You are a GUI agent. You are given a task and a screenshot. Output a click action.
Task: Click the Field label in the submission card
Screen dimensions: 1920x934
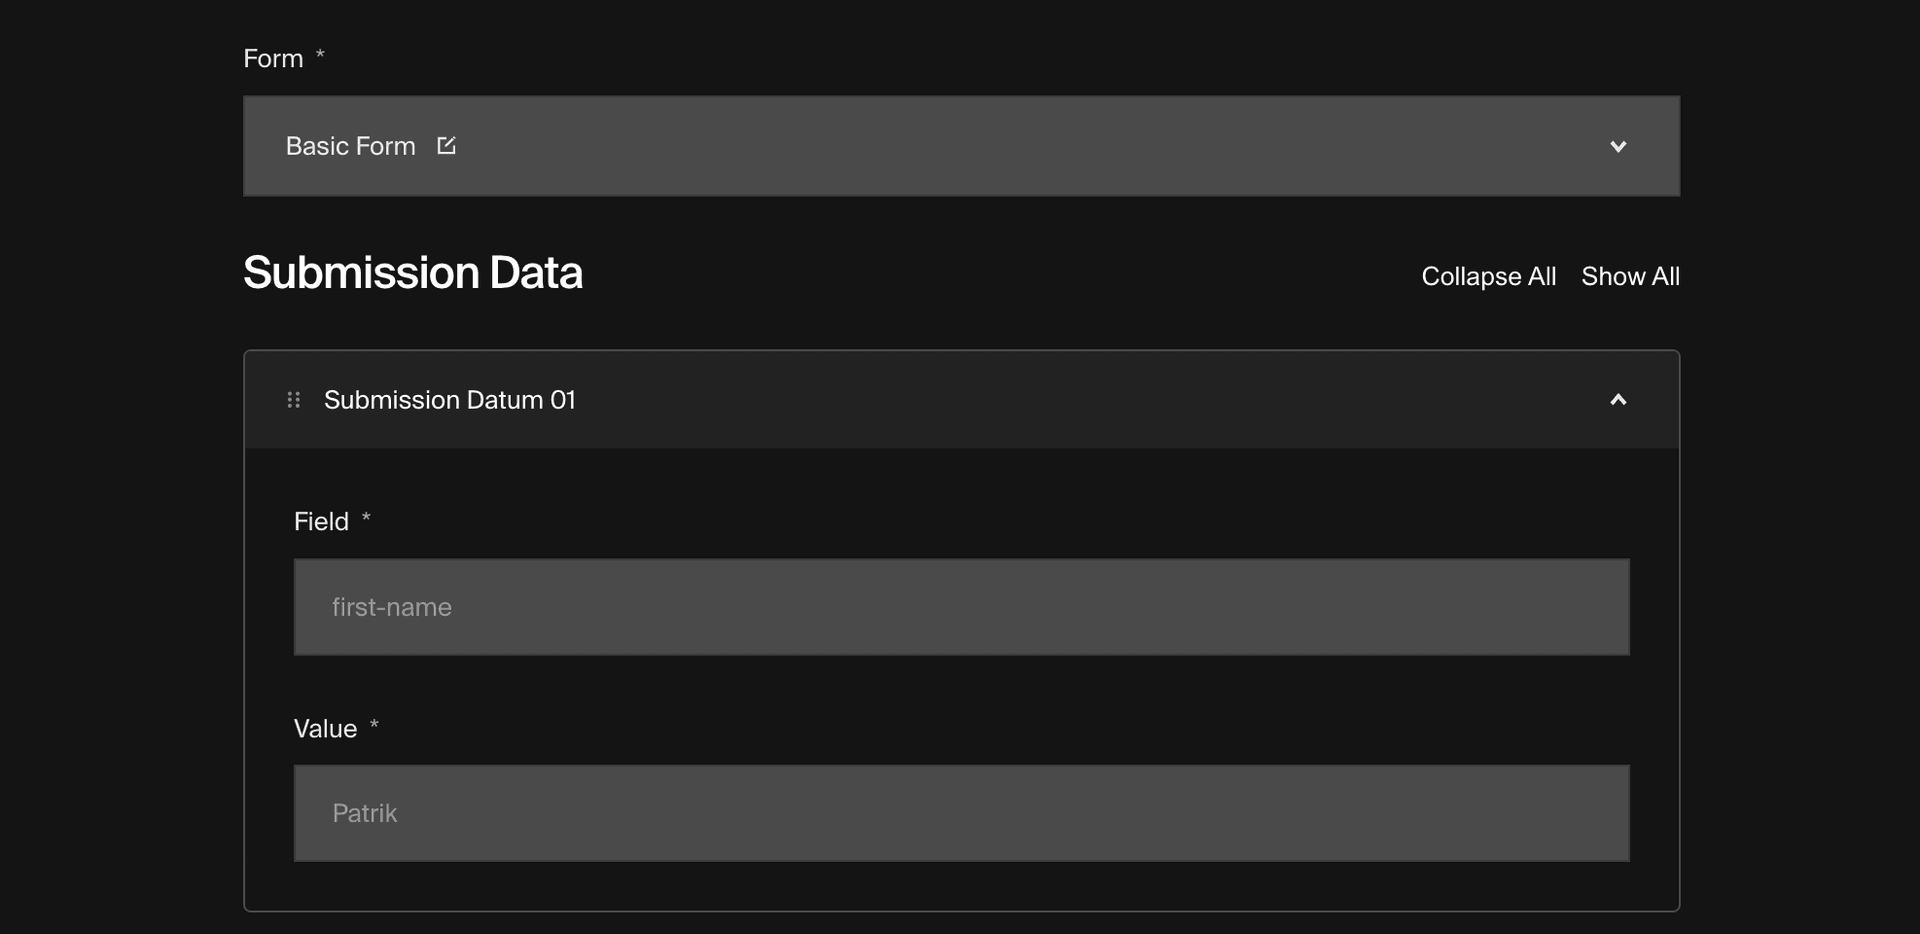pyautogui.click(x=320, y=520)
